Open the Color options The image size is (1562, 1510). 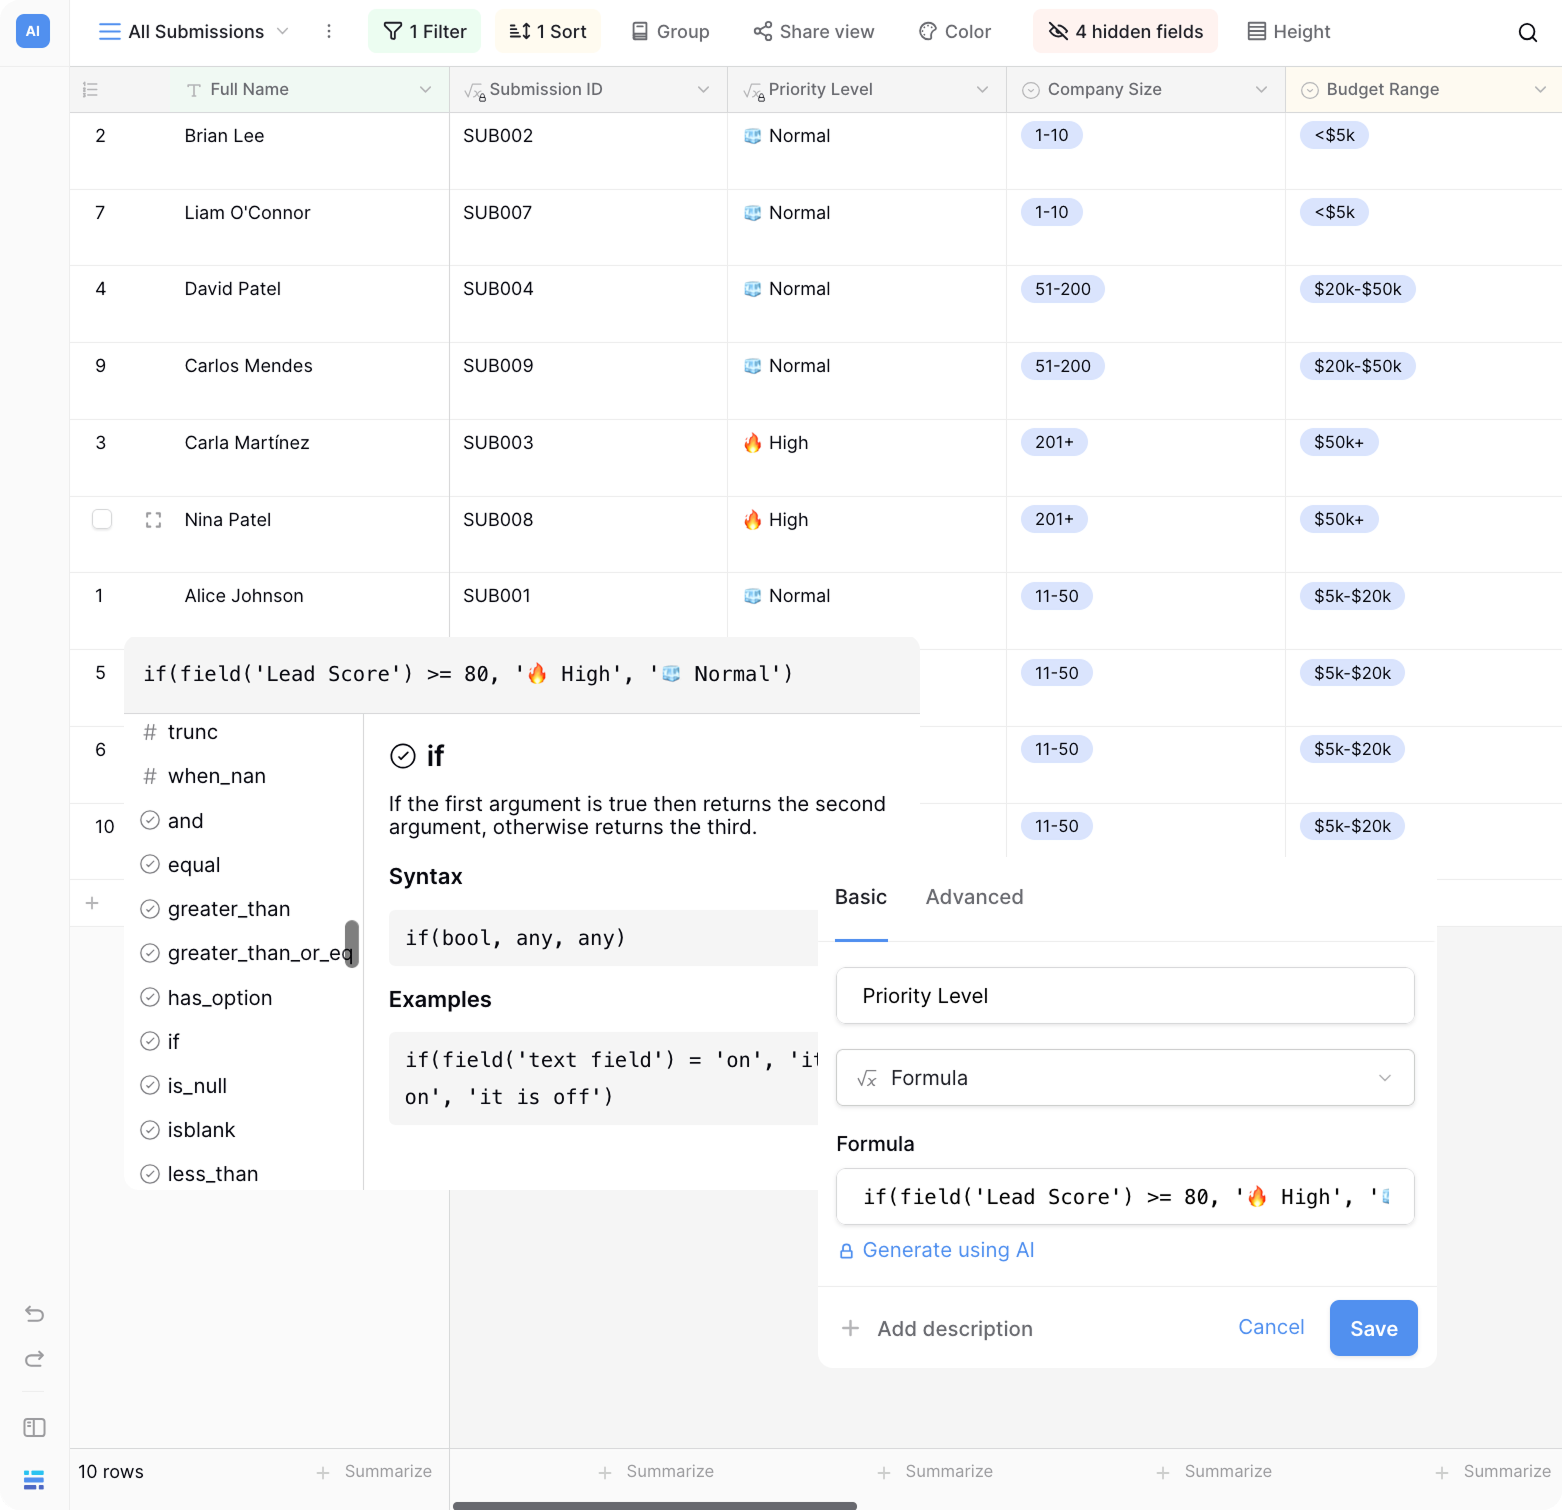(955, 31)
